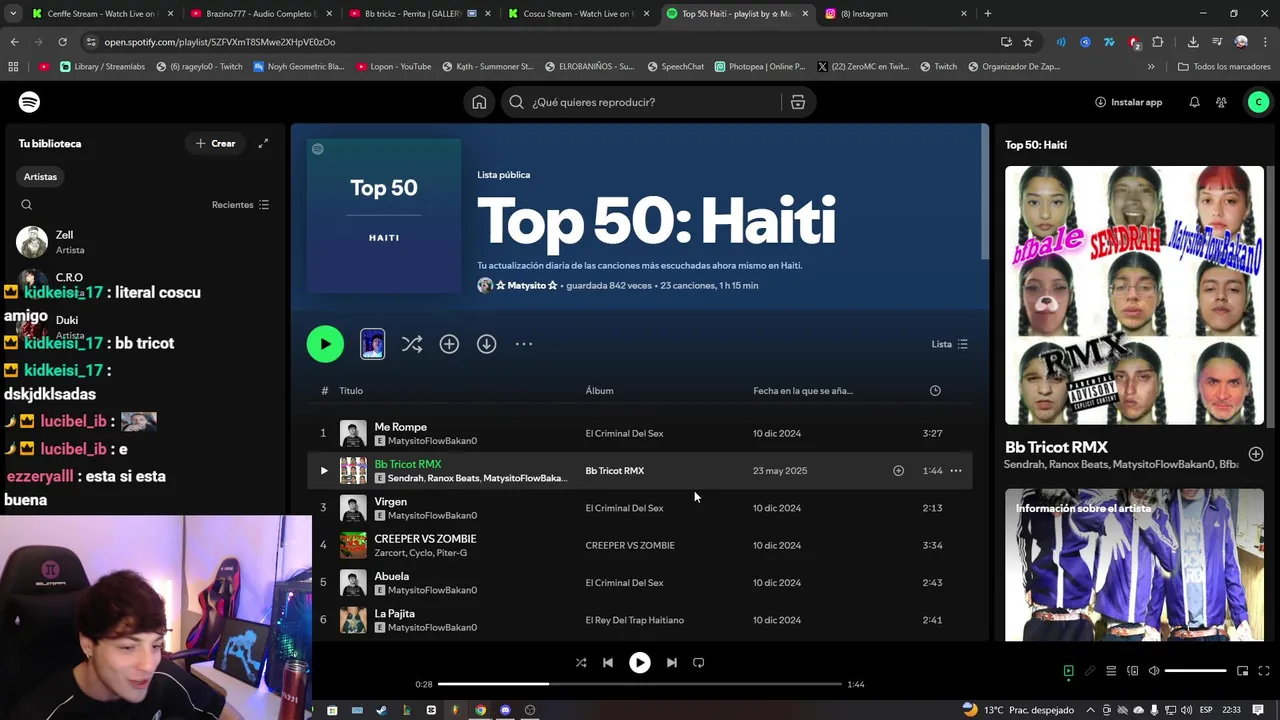Click the Instalar app button
The image size is (1280, 720).
click(x=1128, y=102)
